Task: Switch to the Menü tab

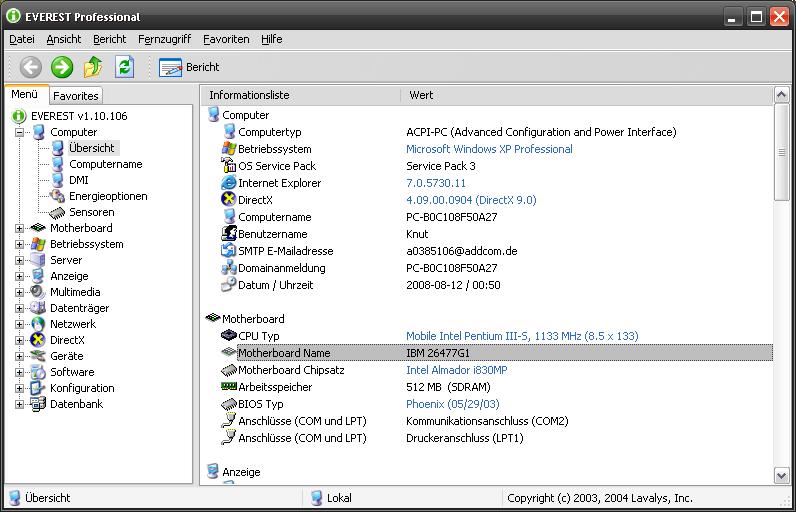Action: [25, 94]
